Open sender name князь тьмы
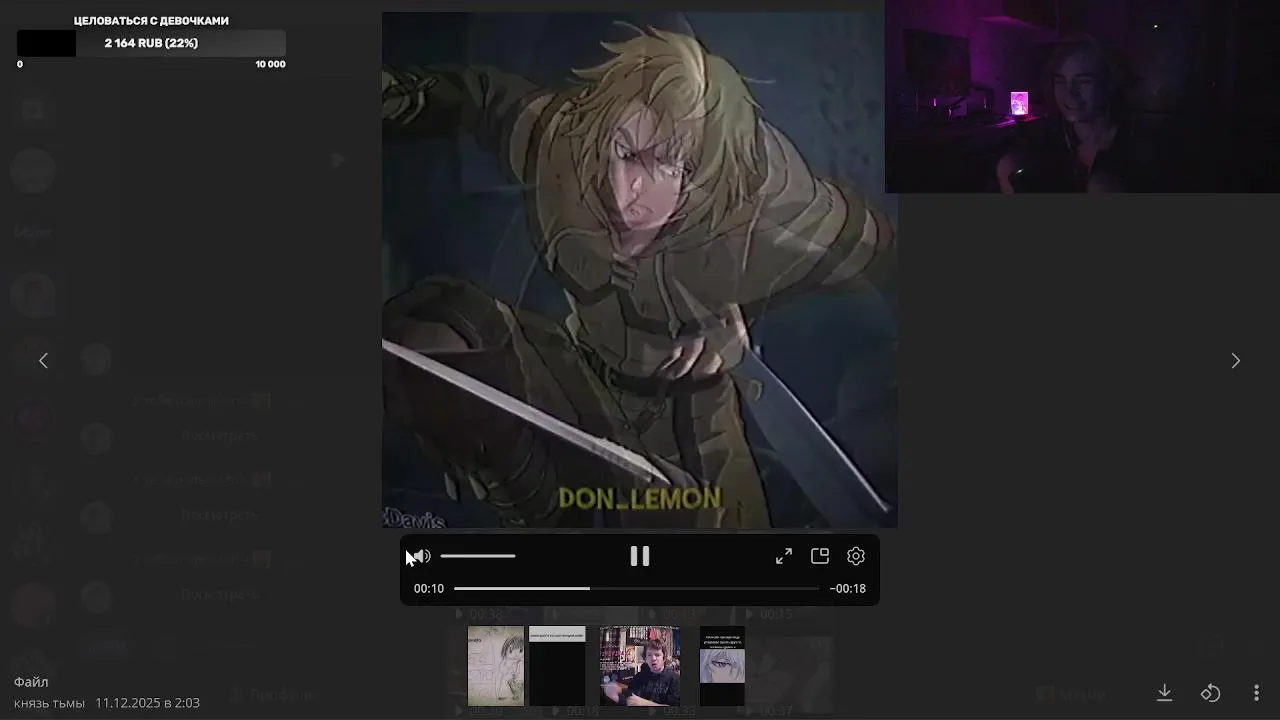 pos(49,703)
